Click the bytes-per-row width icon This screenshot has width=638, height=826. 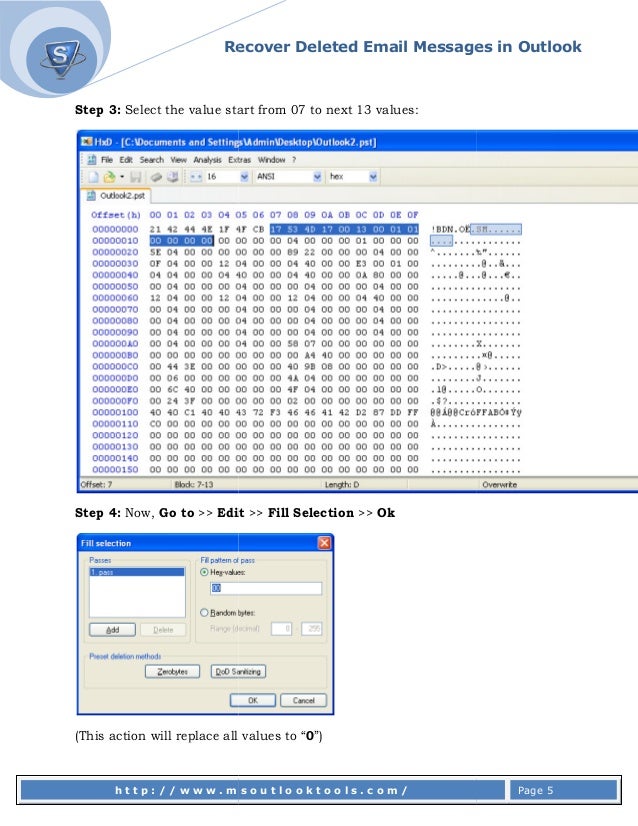[x=196, y=177]
